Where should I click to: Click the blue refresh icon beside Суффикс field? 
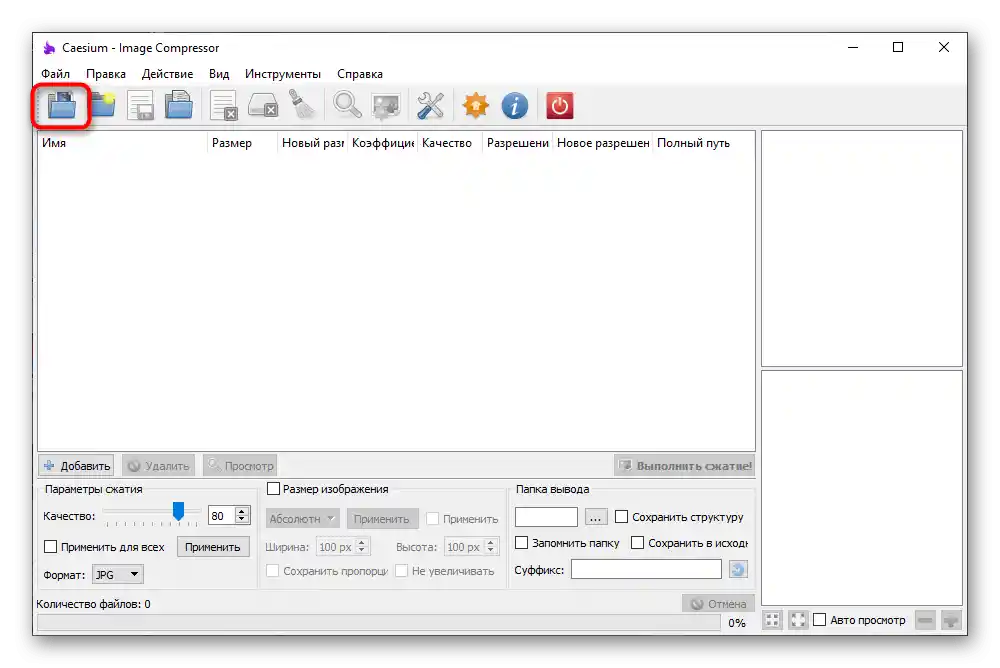738,570
